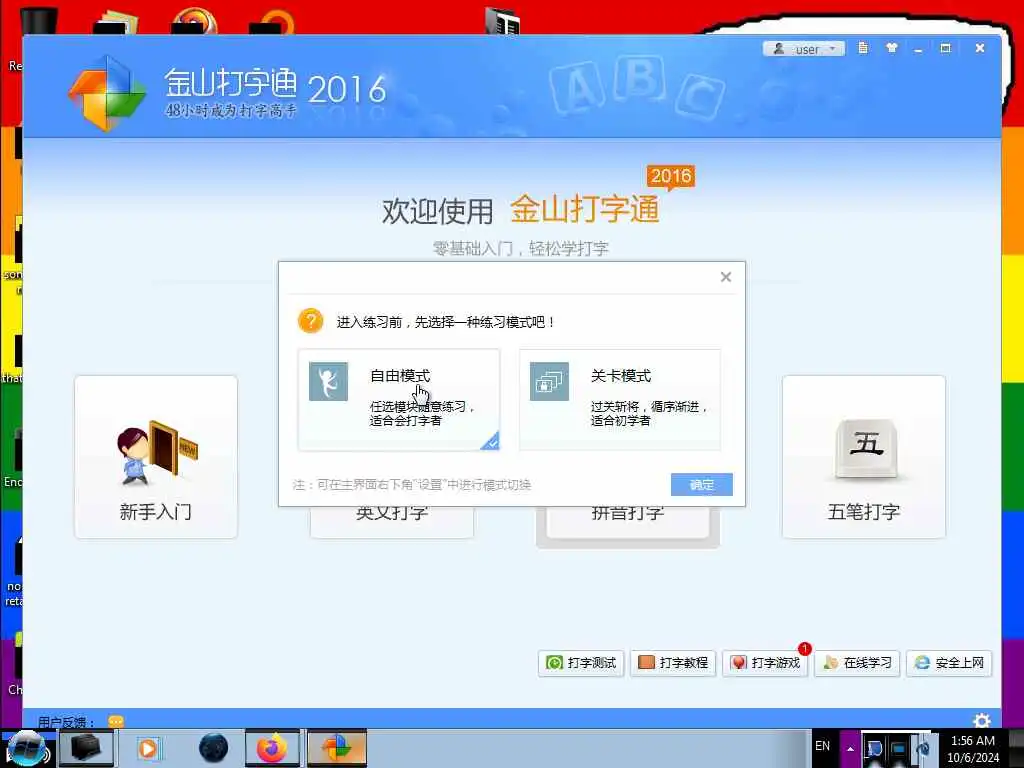Click the document icon in title bar
Viewport: 1024px width, 768px height.
pos(863,48)
